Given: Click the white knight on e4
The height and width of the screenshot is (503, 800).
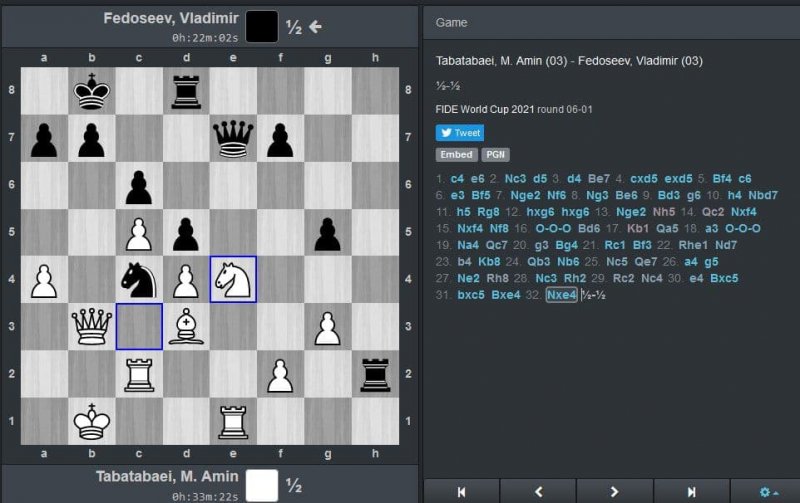Looking at the screenshot, I should pyautogui.click(x=233, y=279).
